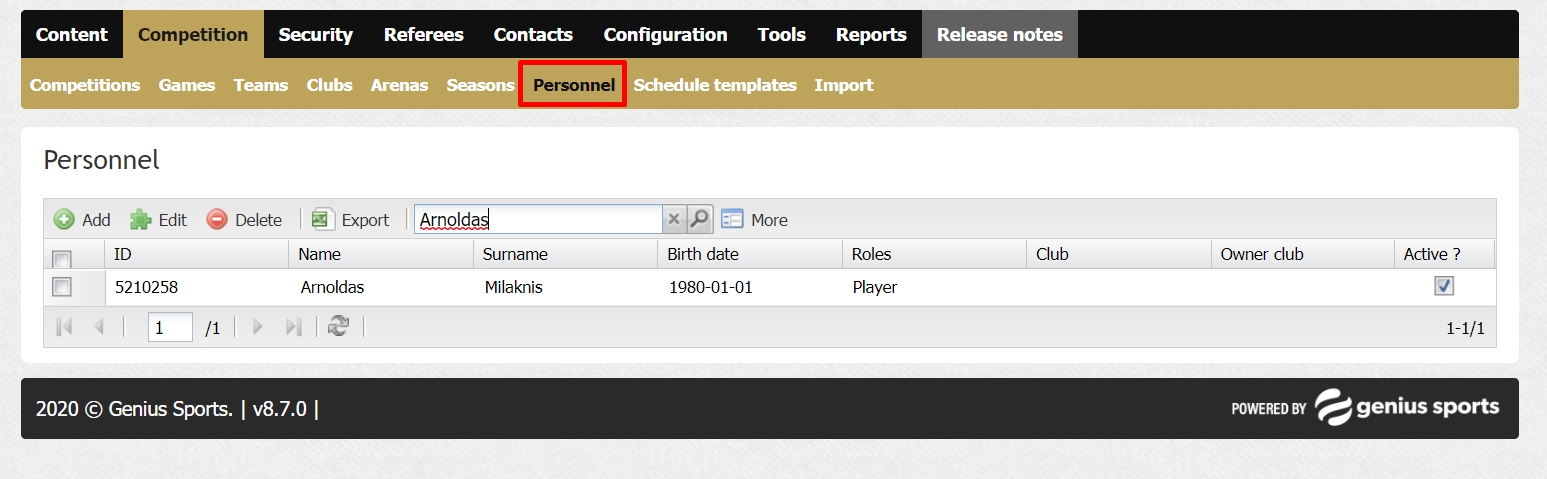Click the Edit puzzle-piece icon
This screenshot has width=1547, height=479.
click(141, 219)
